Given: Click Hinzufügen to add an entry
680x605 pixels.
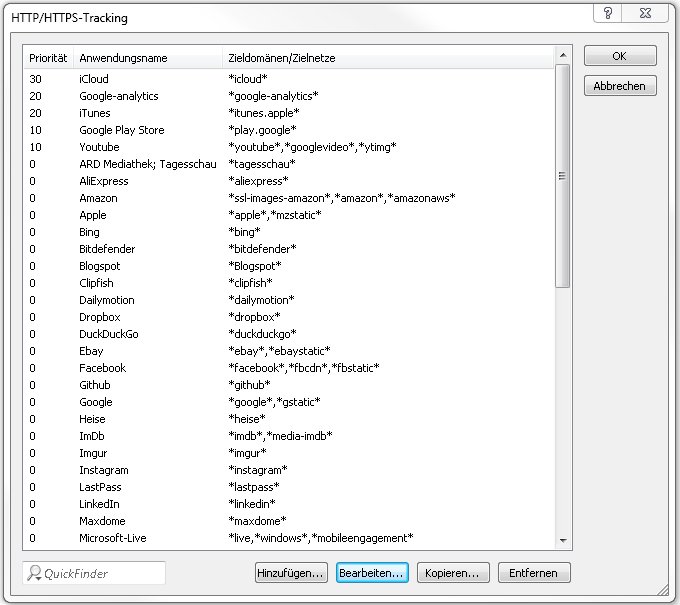Looking at the screenshot, I should click(x=291, y=573).
